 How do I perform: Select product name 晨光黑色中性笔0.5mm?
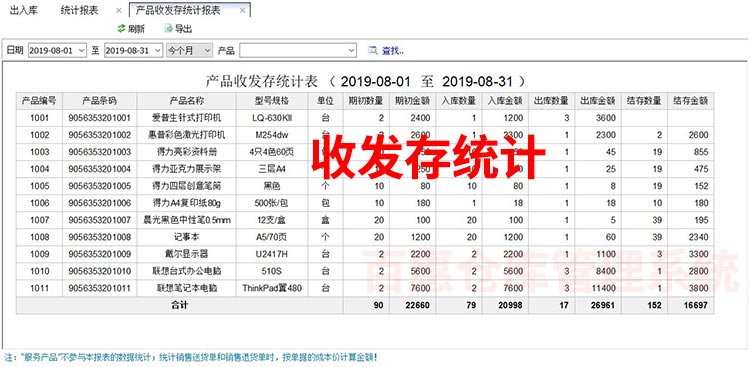[x=187, y=220]
